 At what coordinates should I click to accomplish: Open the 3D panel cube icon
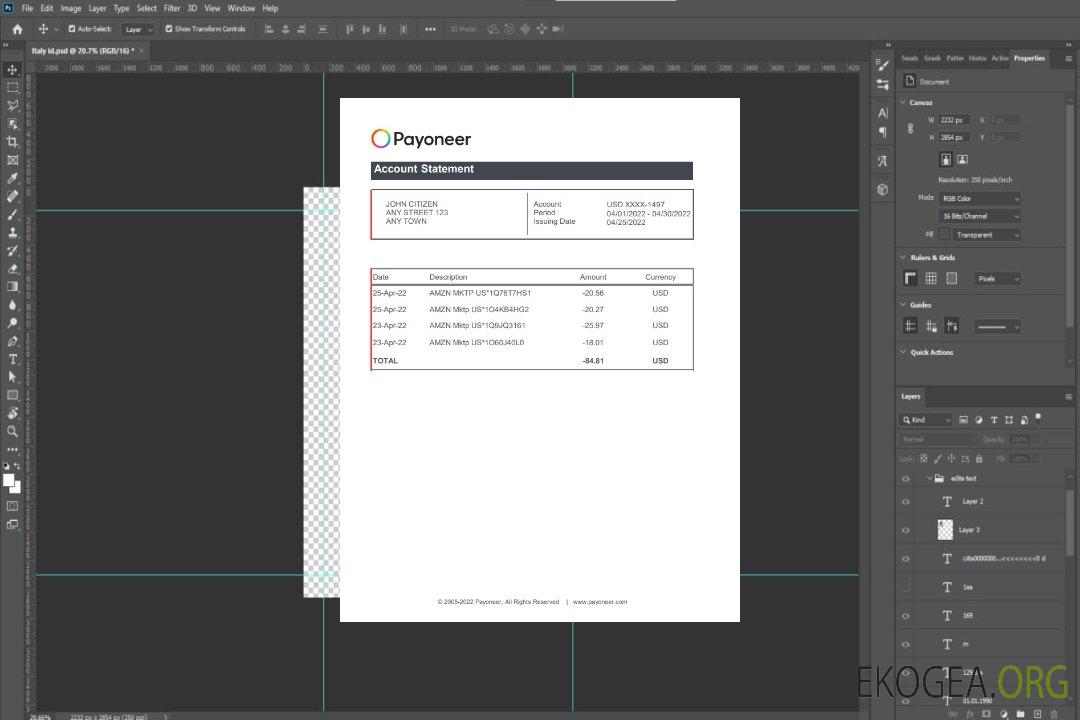[883, 189]
